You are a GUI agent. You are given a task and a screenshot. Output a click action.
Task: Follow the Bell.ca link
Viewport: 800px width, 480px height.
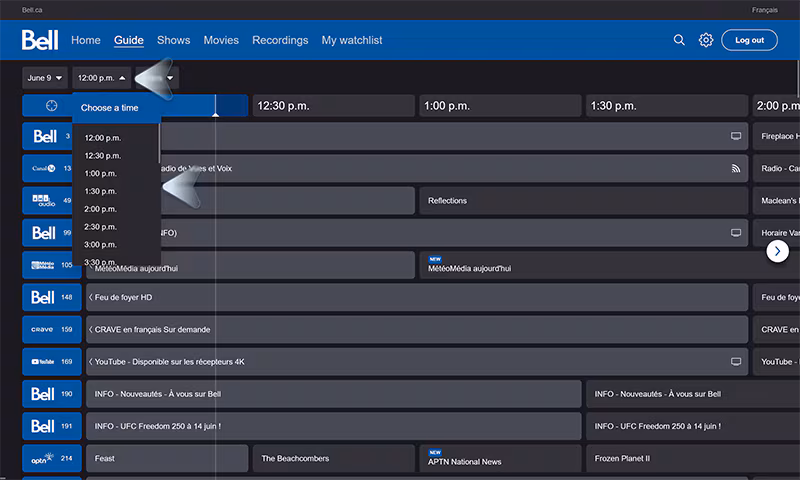tap(32, 10)
